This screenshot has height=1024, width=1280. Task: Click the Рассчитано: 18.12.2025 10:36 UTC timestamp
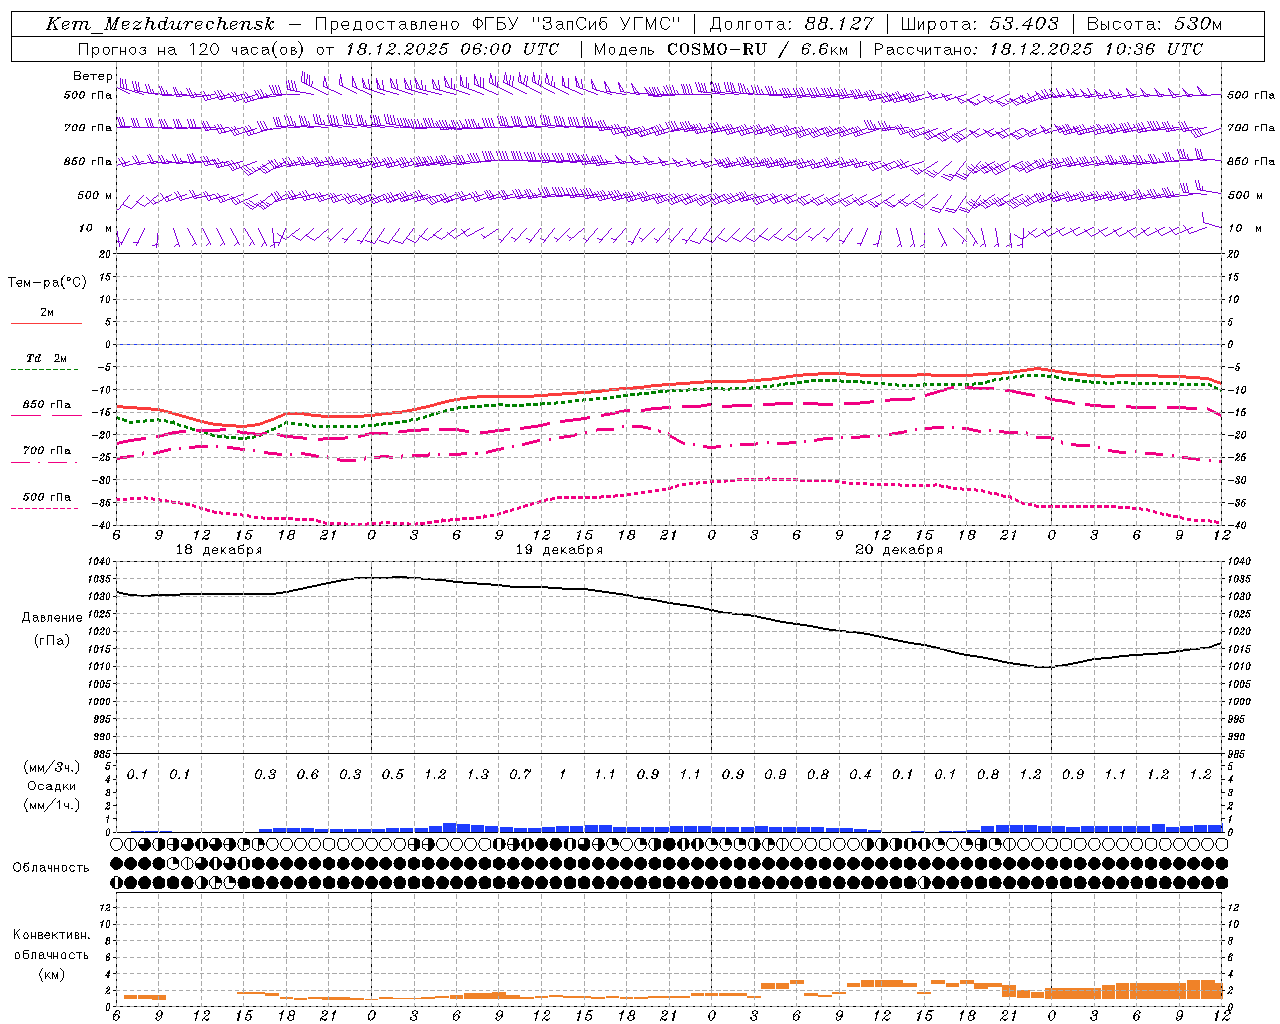tap(1038, 49)
